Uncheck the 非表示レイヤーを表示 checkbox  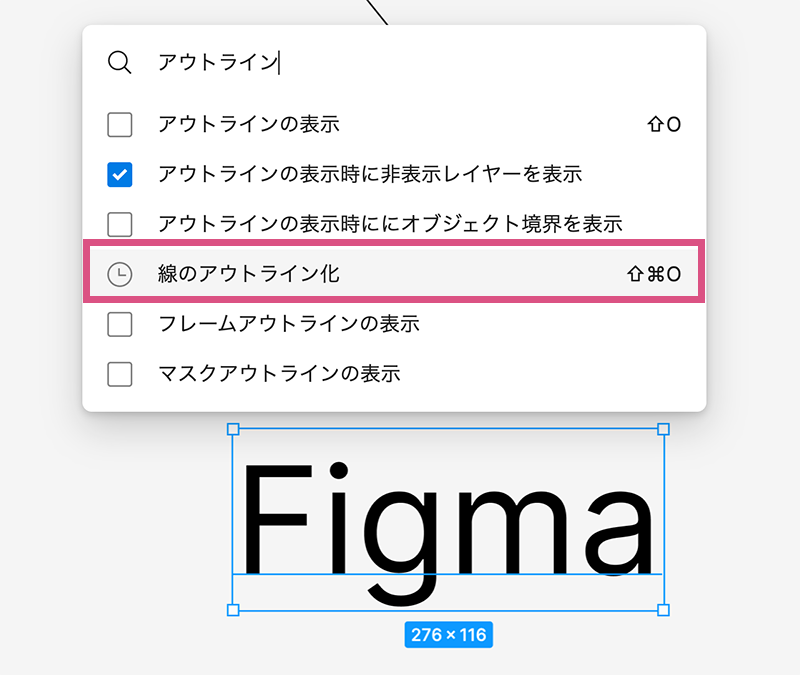click(120, 175)
